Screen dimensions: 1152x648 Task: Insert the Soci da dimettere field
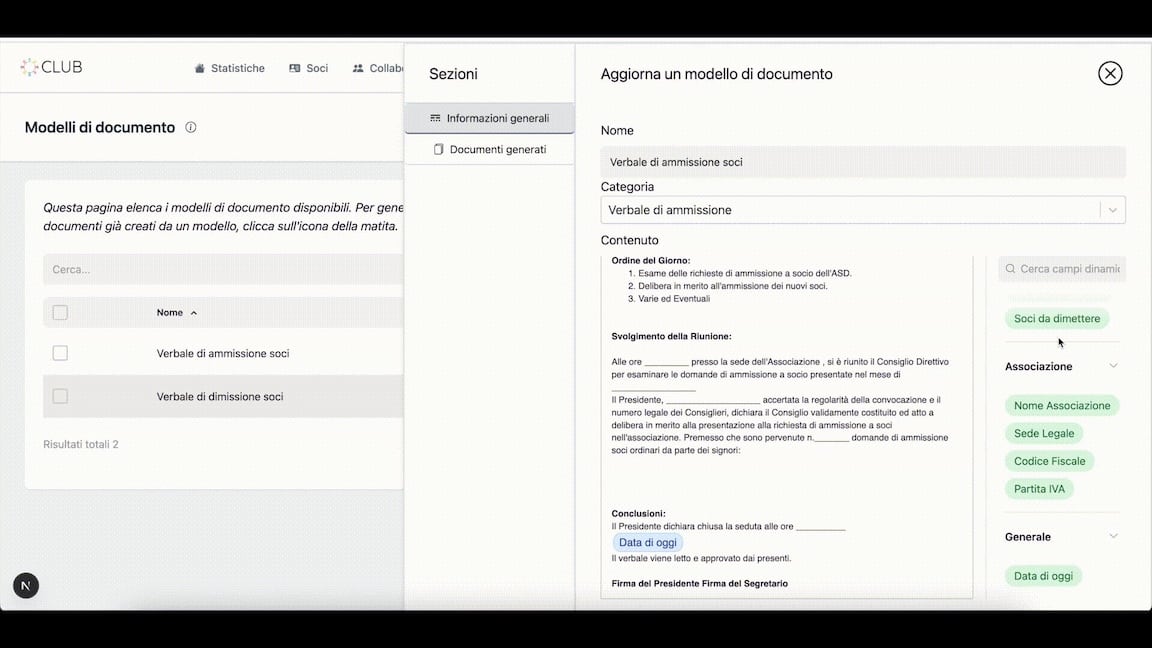click(1056, 319)
